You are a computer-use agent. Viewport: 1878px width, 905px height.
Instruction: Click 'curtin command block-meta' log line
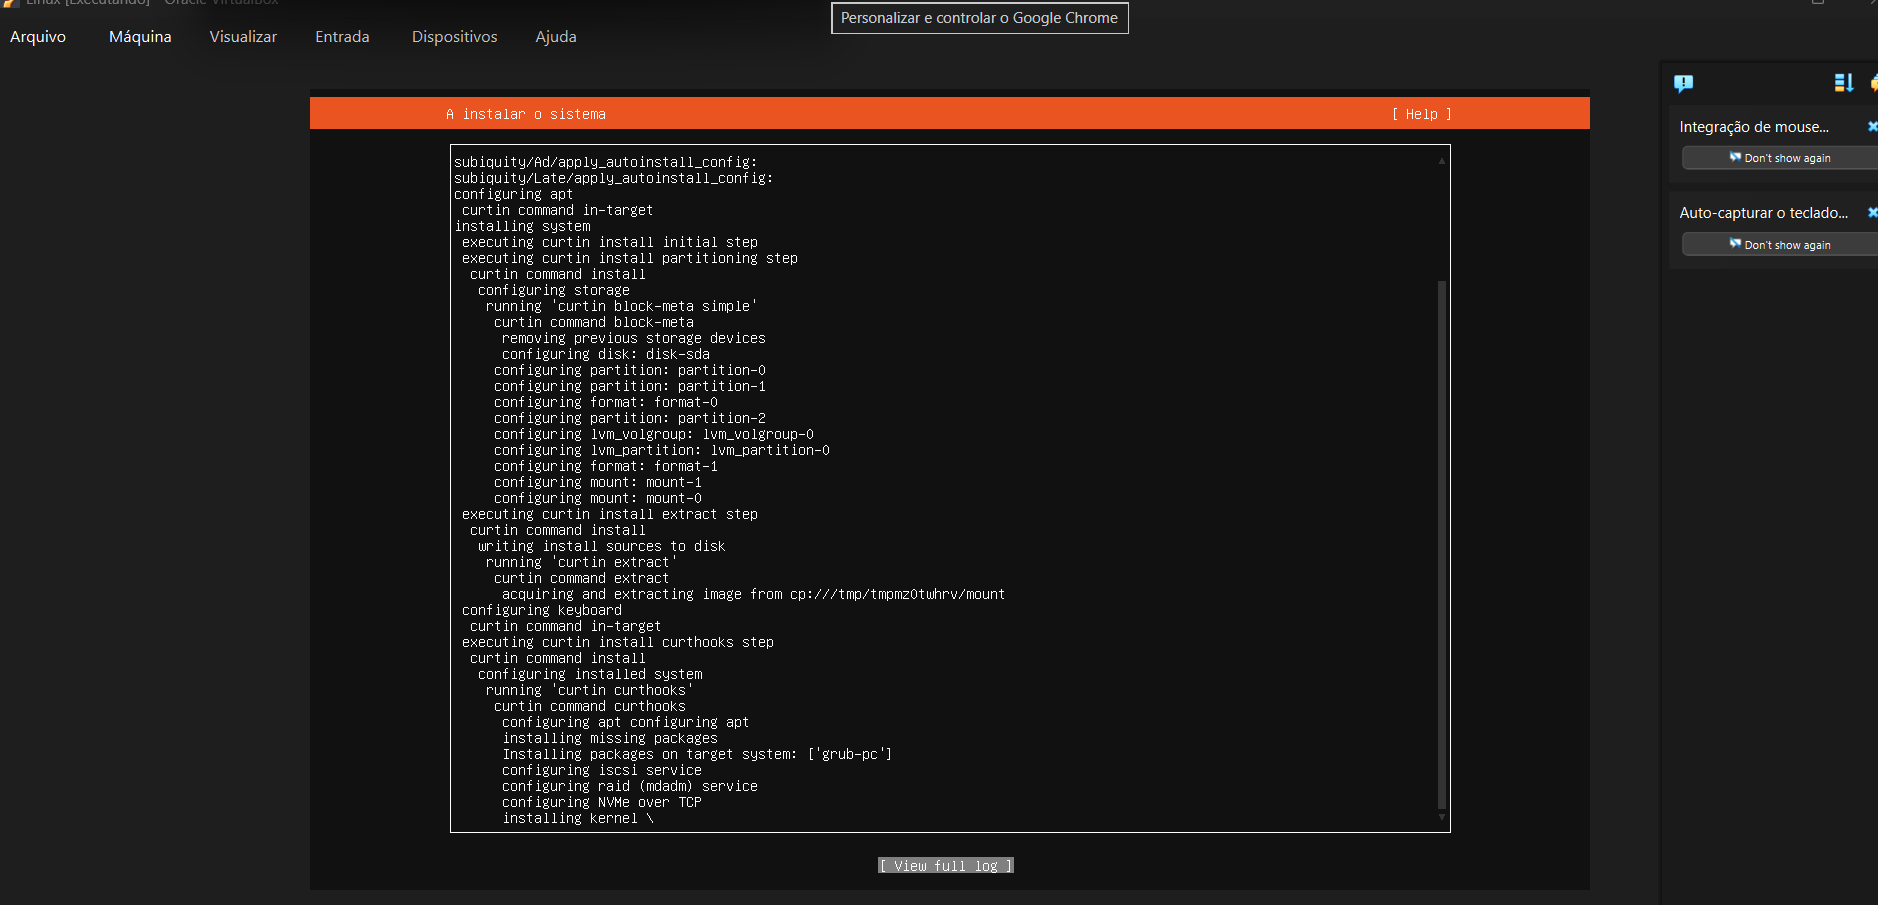[x=594, y=322]
